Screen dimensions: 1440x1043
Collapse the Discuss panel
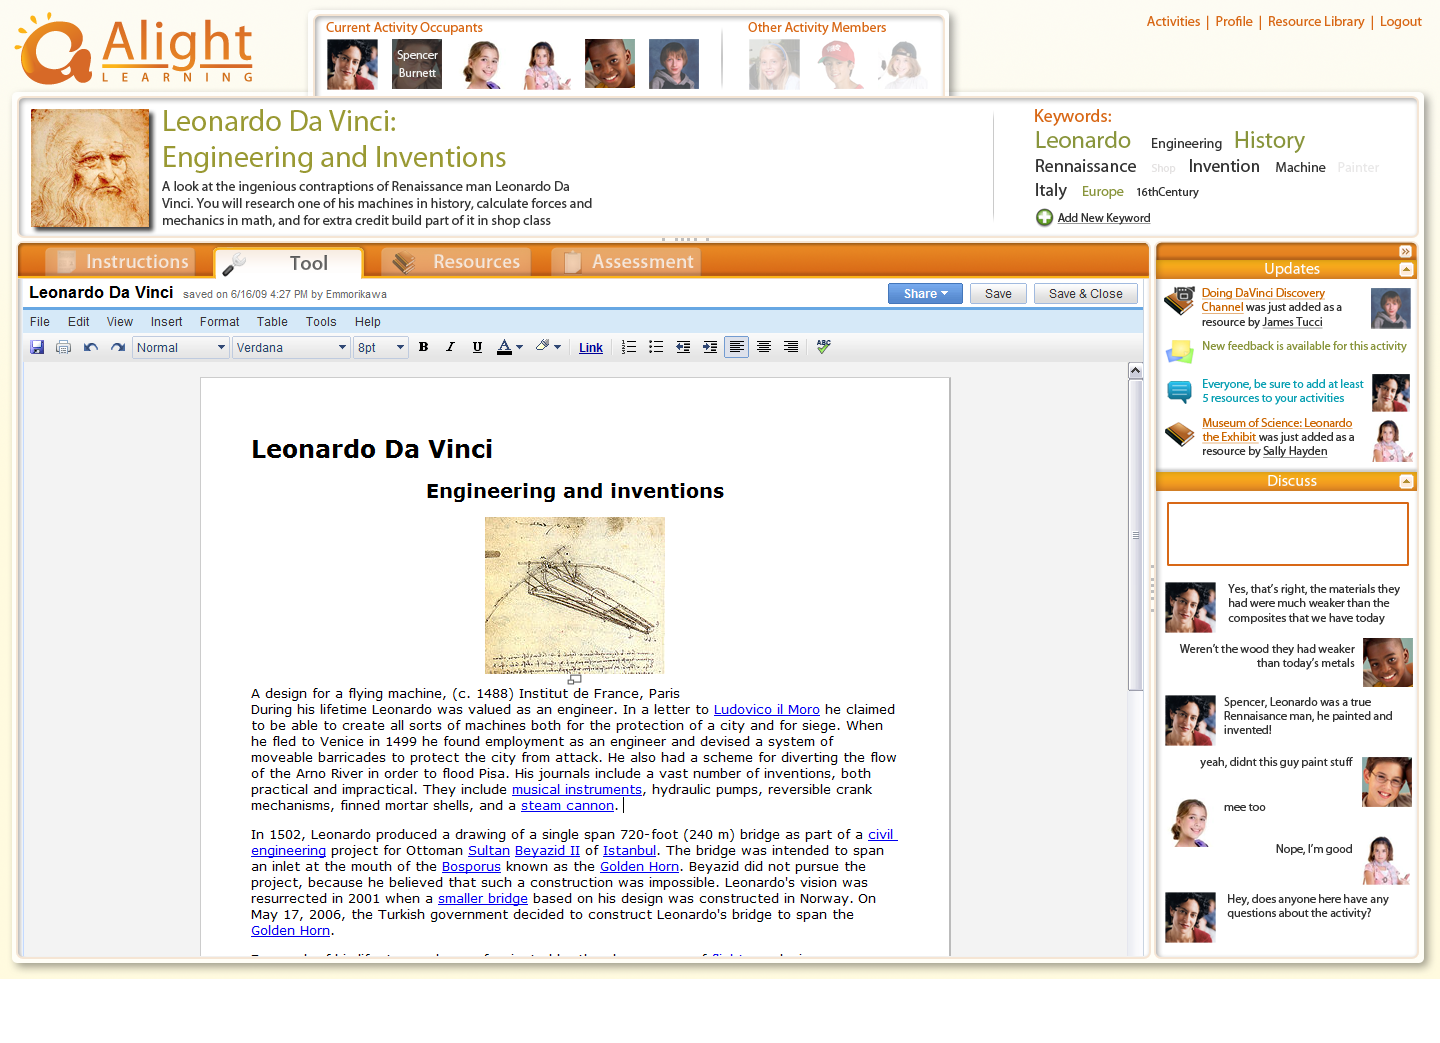tap(1406, 482)
